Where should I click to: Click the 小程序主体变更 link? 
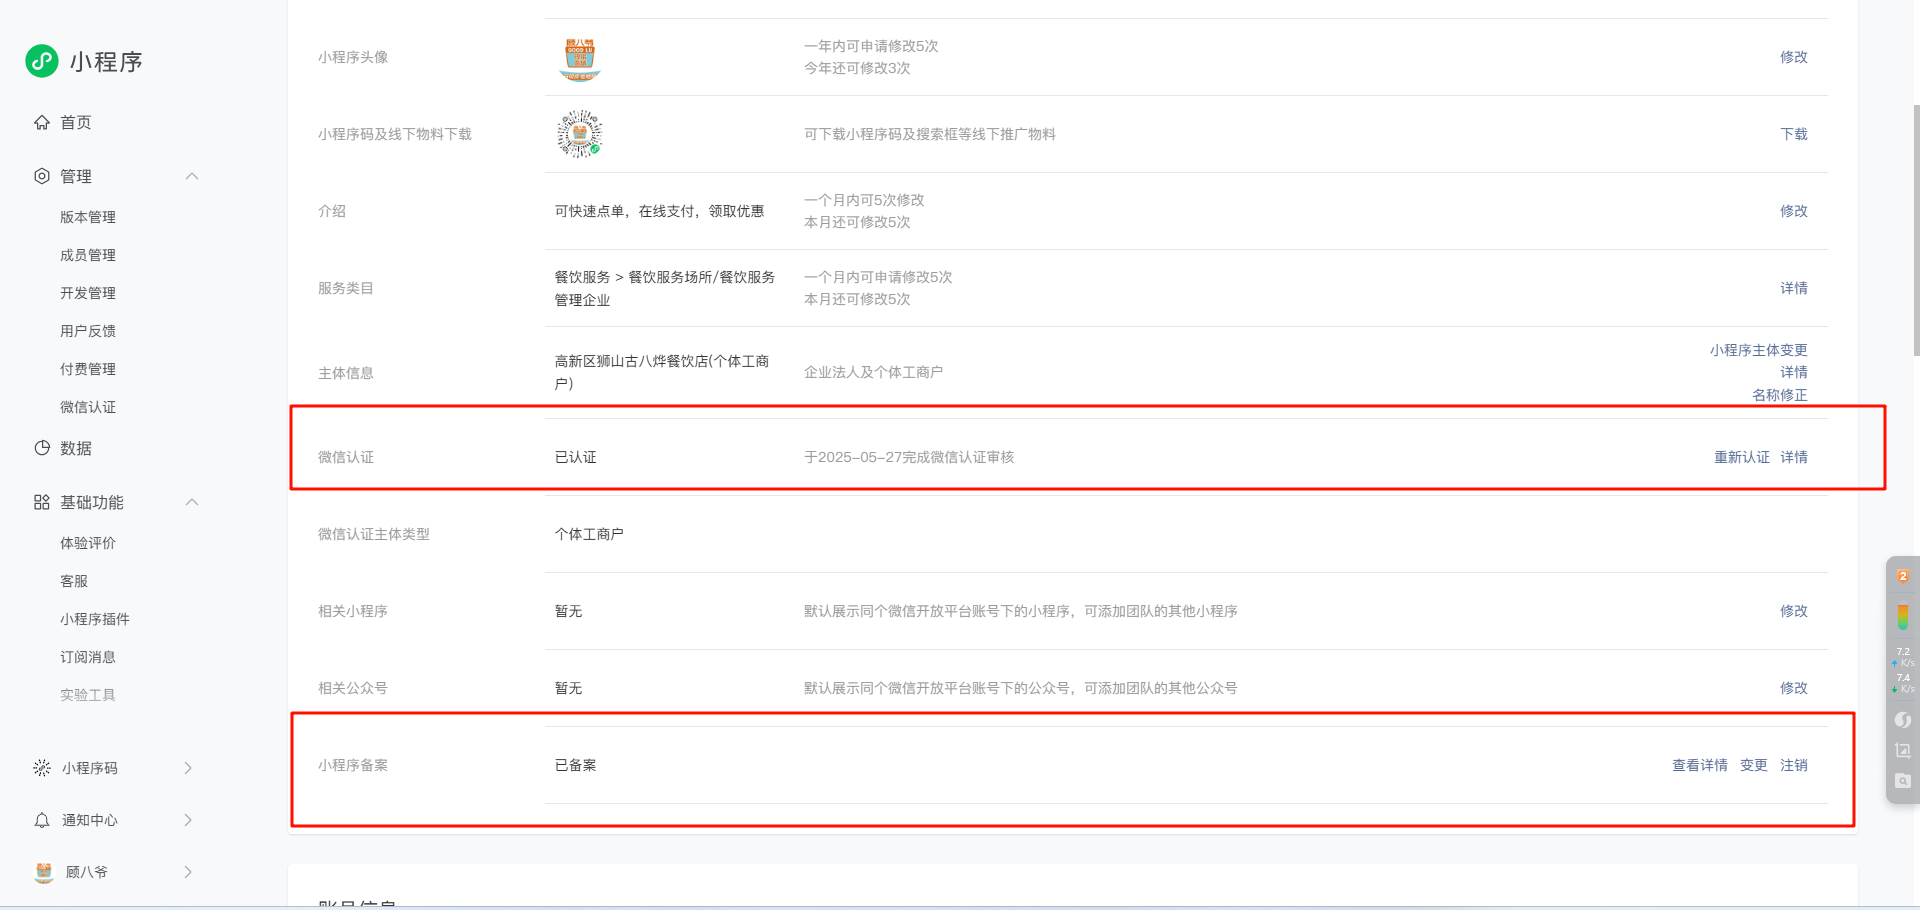[x=1759, y=350]
